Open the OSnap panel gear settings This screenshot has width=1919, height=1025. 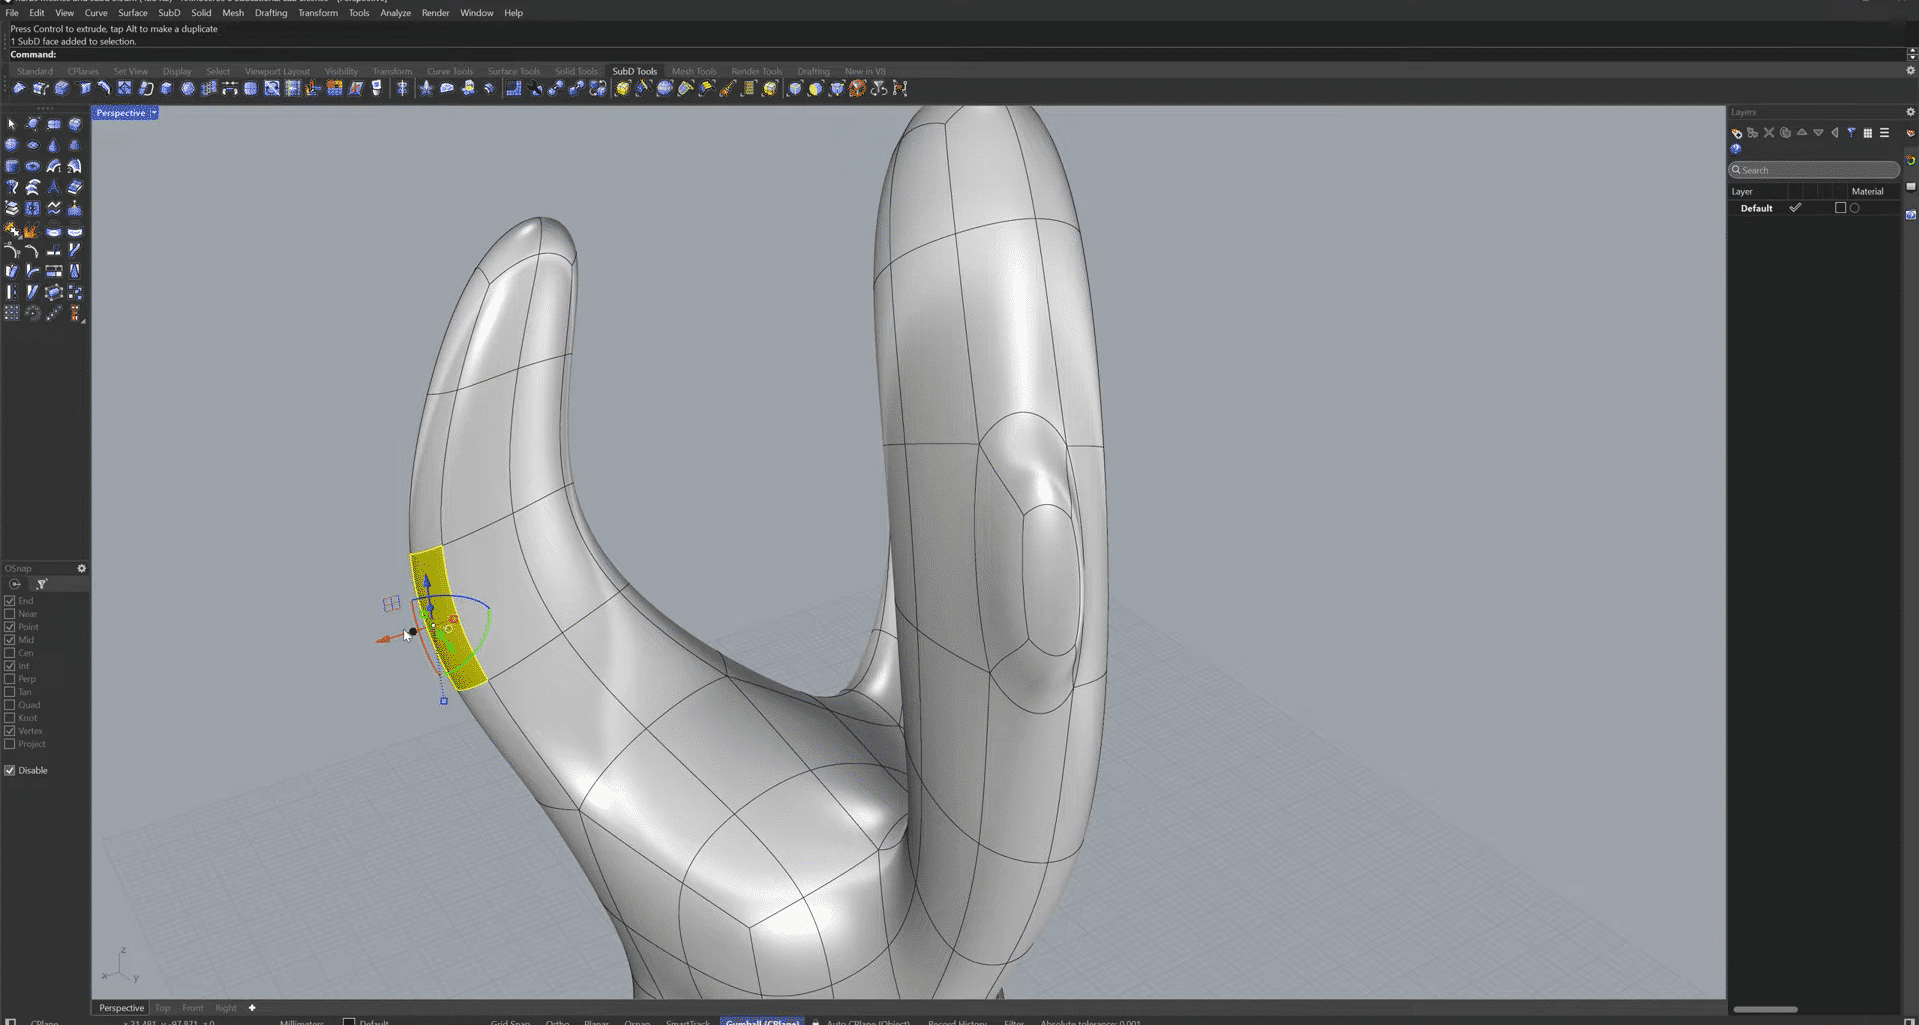tap(81, 568)
